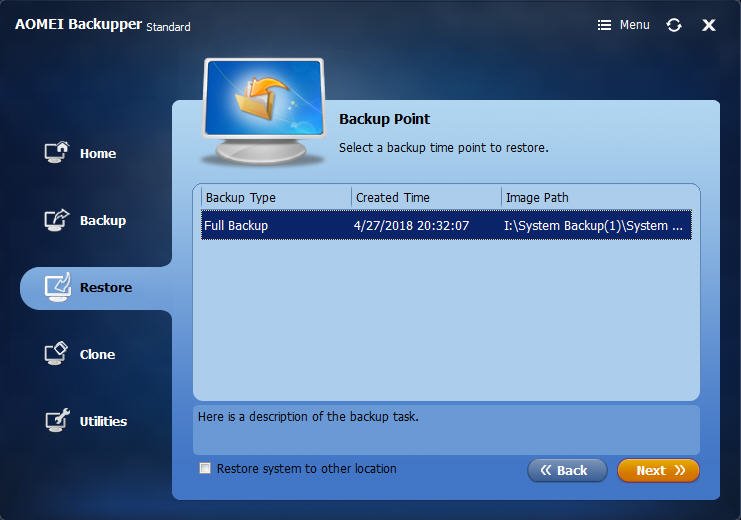Open the Utilities wrench icon
The image size is (741, 520).
tap(57, 420)
